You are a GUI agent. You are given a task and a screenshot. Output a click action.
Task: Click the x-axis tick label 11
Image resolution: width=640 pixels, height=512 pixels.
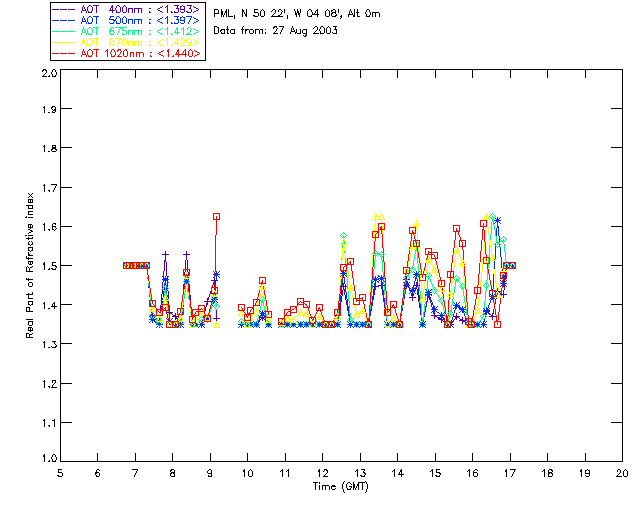(x=285, y=473)
